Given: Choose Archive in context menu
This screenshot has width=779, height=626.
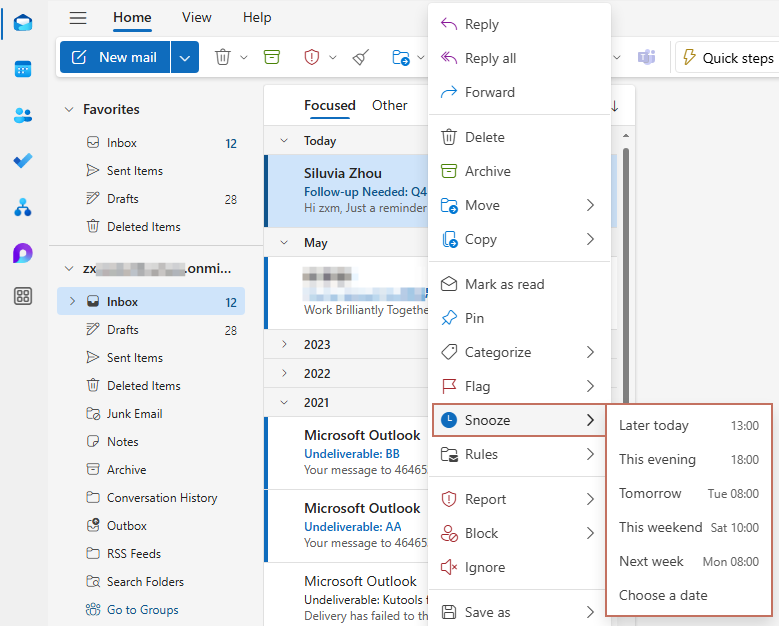Looking at the screenshot, I should [x=519, y=171].
